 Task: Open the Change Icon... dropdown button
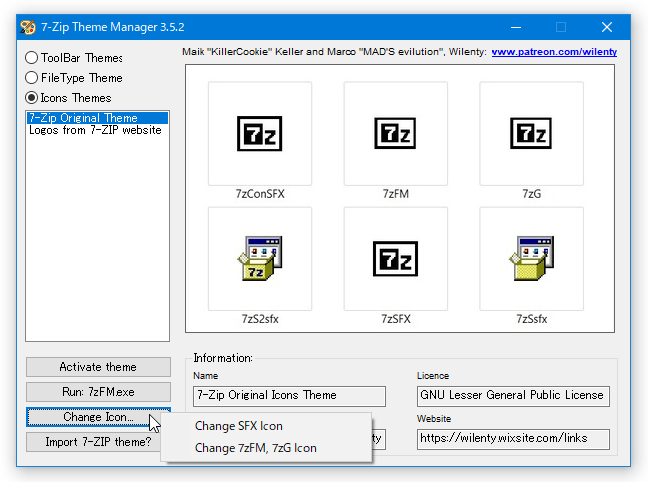(98, 417)
